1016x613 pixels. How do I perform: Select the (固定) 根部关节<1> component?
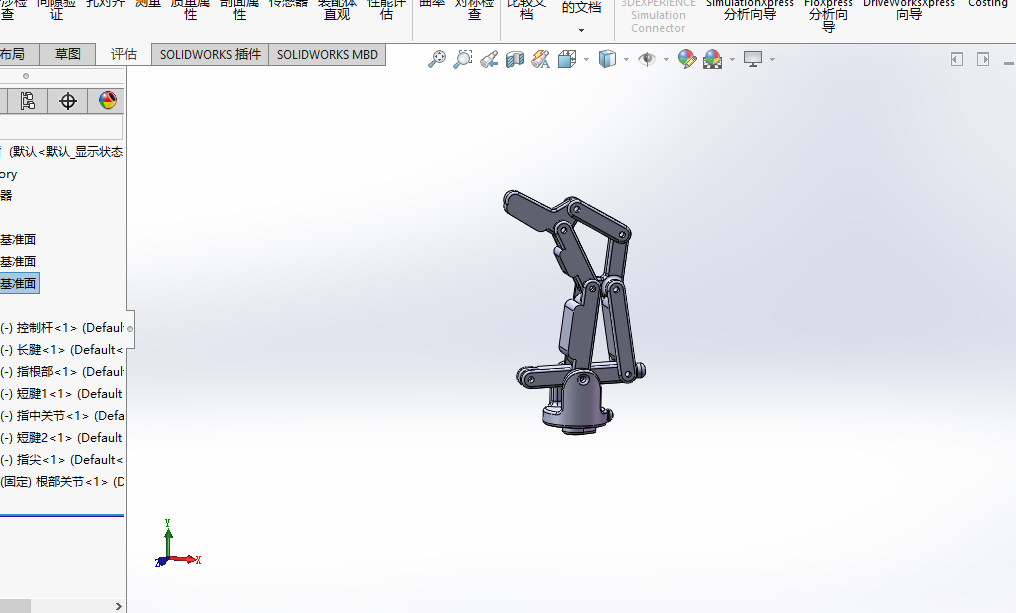[62, 482]
